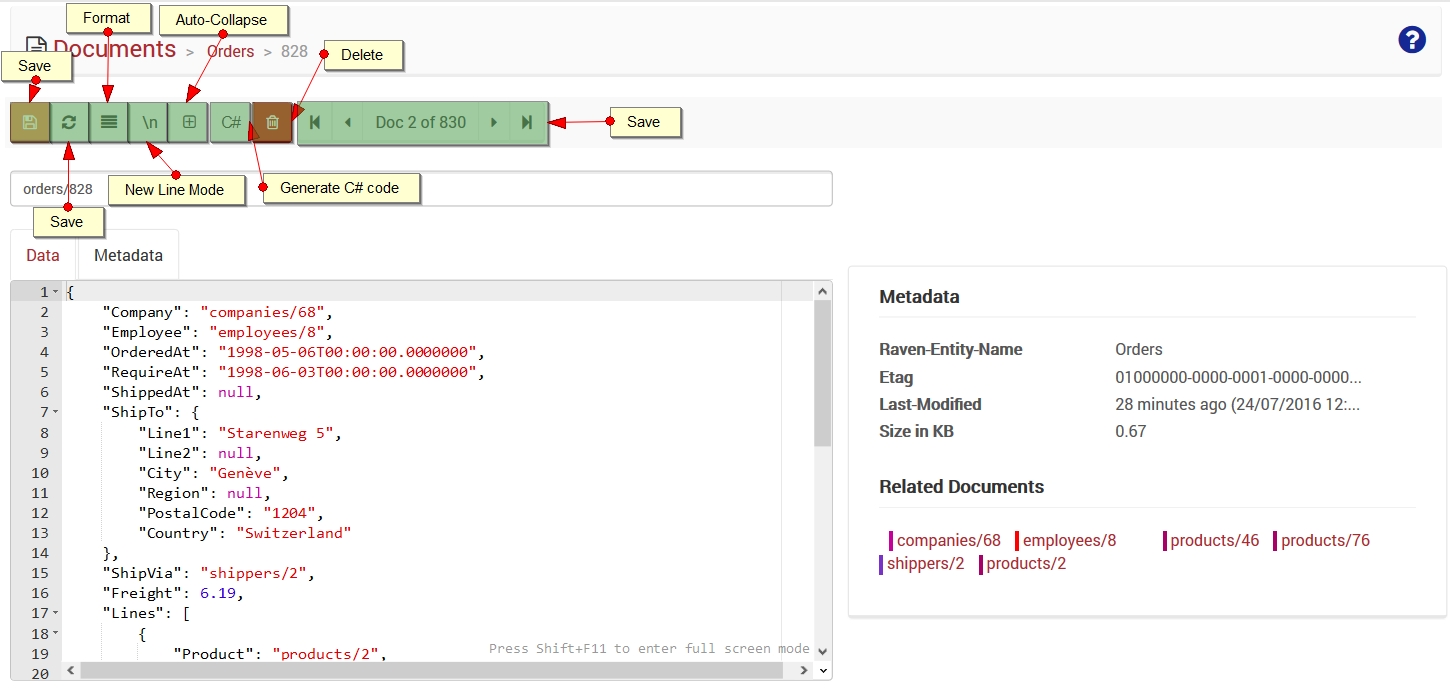Open related document companies/68
The width and height of the screenshot is (1450, 697).
pyautogui.click(x=948, y=540)
